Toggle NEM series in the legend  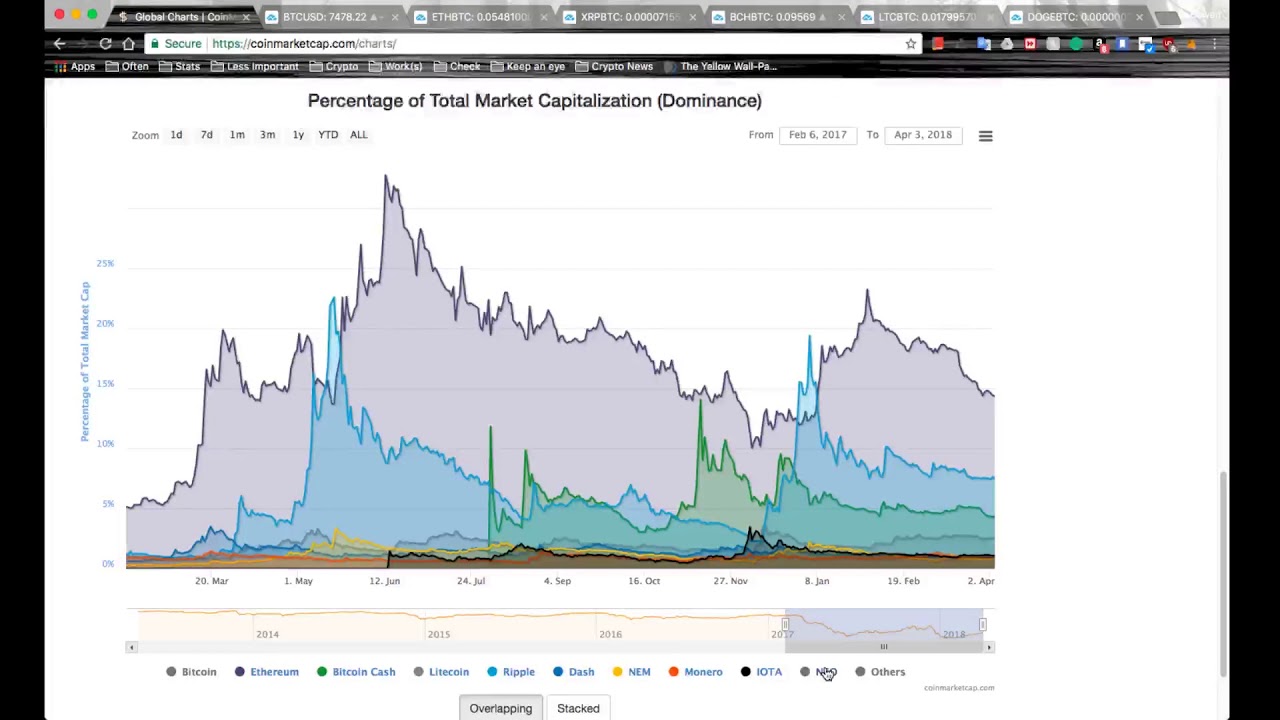[631, 672]
